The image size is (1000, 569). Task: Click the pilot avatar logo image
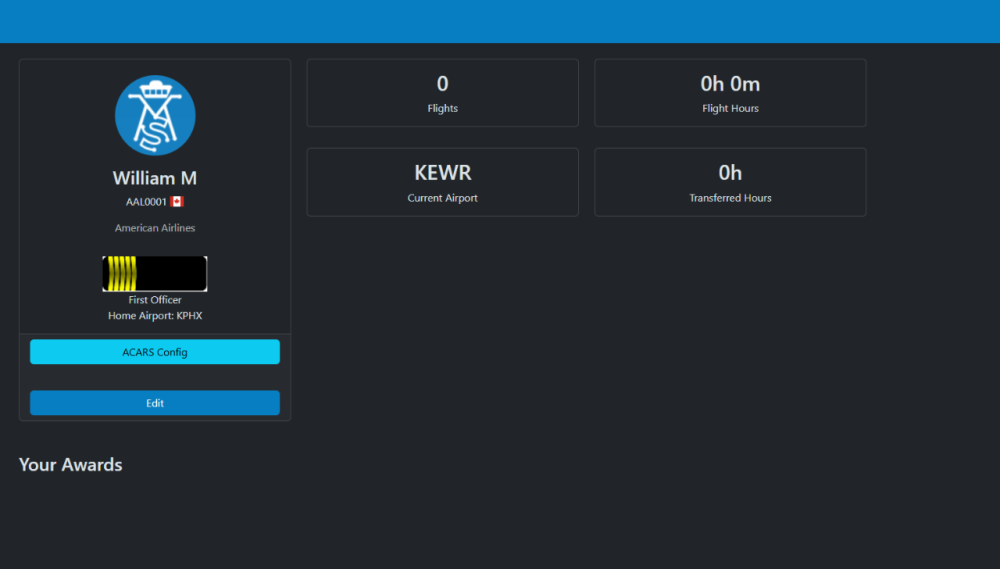155,115
